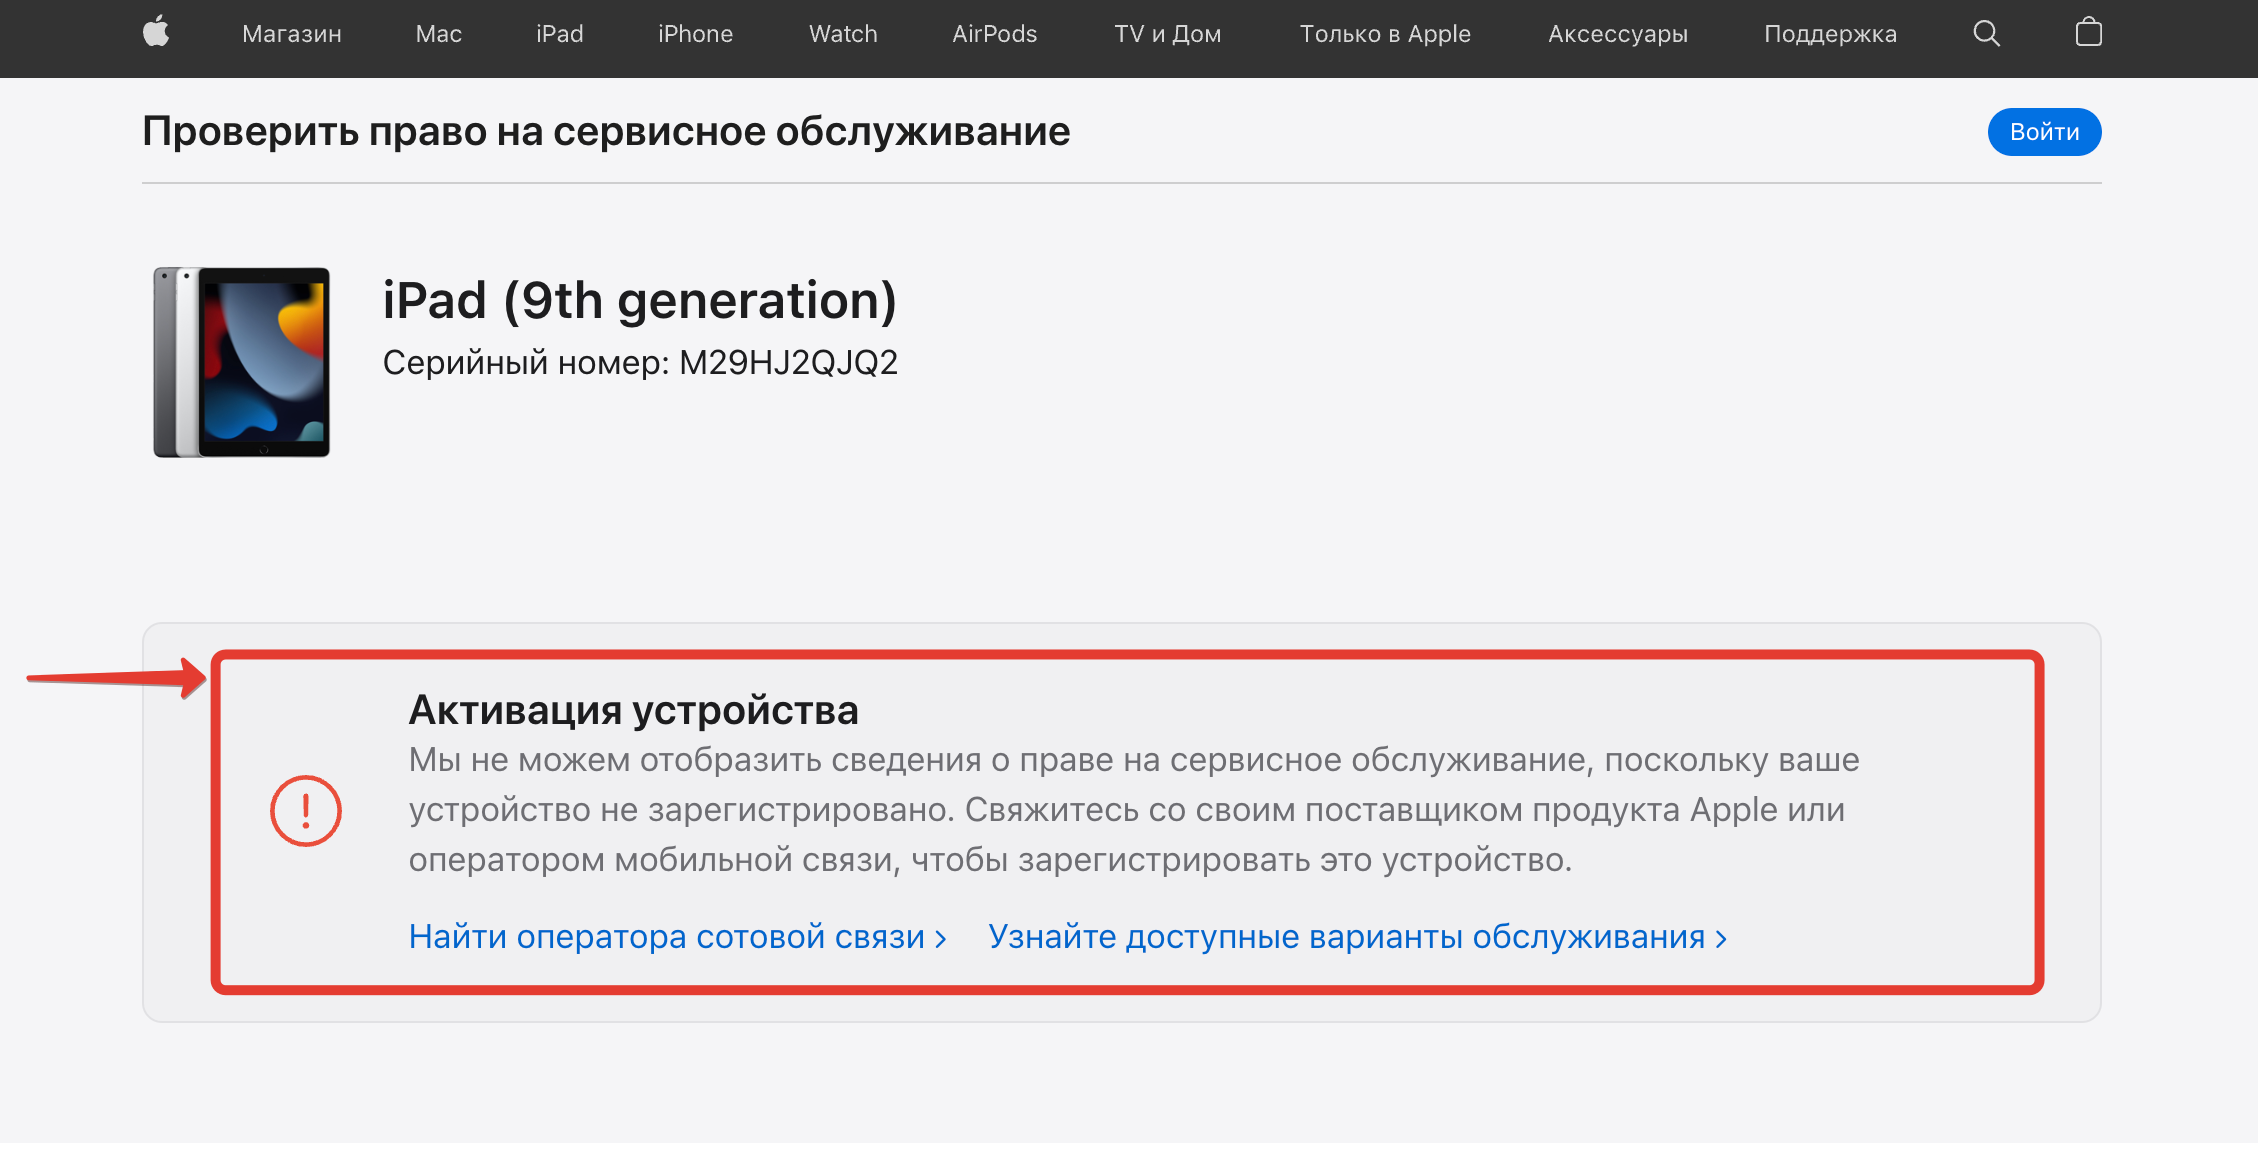2258x1176 pixels.
Task: Click the paragraph starting Мы не можем отобразить
Action: [x=1134, y=810]
